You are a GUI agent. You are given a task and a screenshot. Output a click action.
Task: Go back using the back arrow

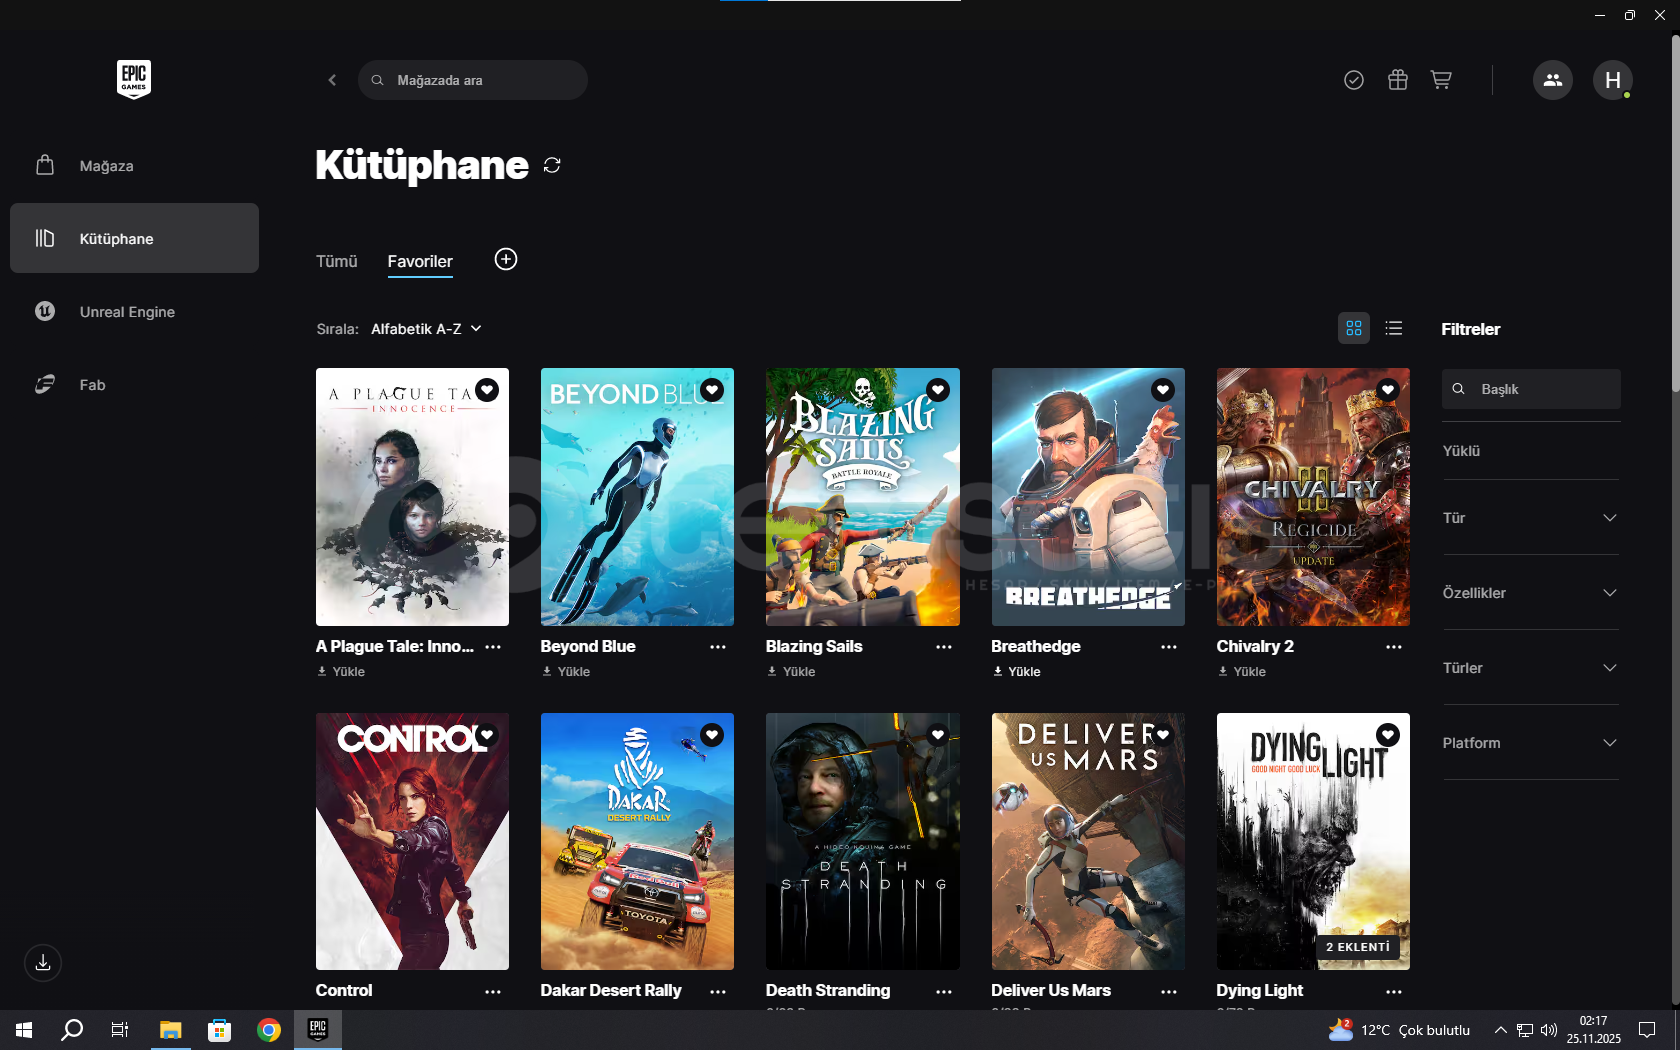click(x=332, y=80)
